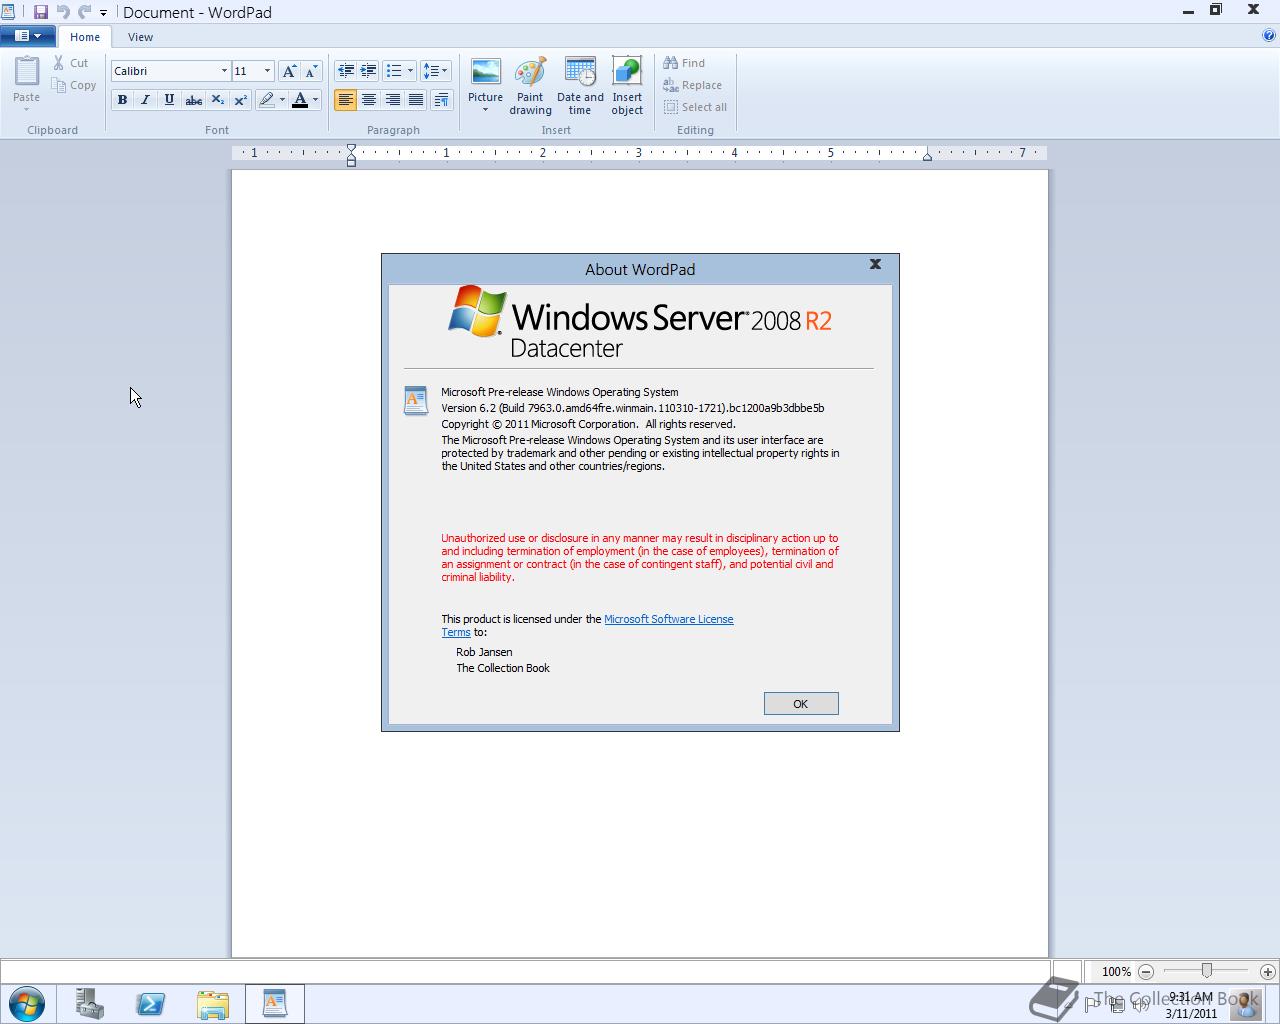Expand the bullet list style arrow
The height and width of the screenshot is (1024, 1280).
(x=410, y=71)
